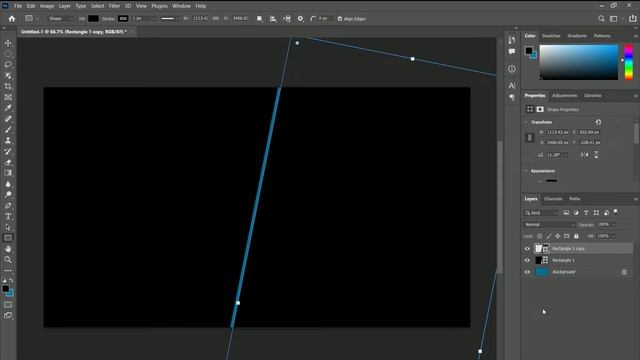Switch to the Swatches tab
Image resolution: width=640 pixels, height=360 pixels.
click(x=551, y=36)
